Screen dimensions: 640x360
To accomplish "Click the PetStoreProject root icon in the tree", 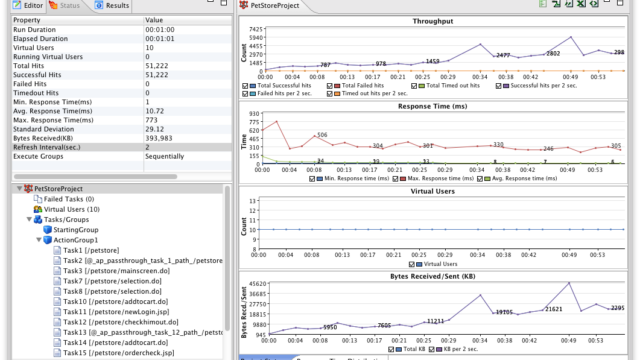I will tap(28, 189).
